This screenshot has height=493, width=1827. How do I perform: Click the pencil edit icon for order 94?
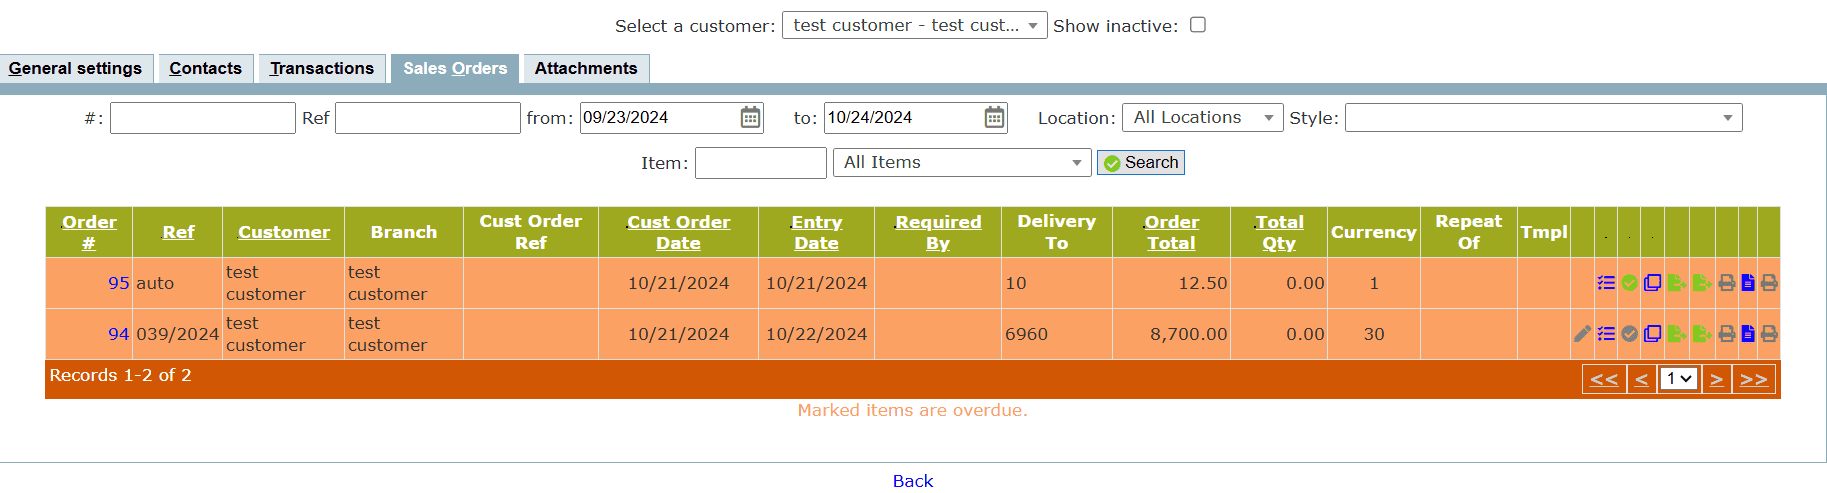1582,334
